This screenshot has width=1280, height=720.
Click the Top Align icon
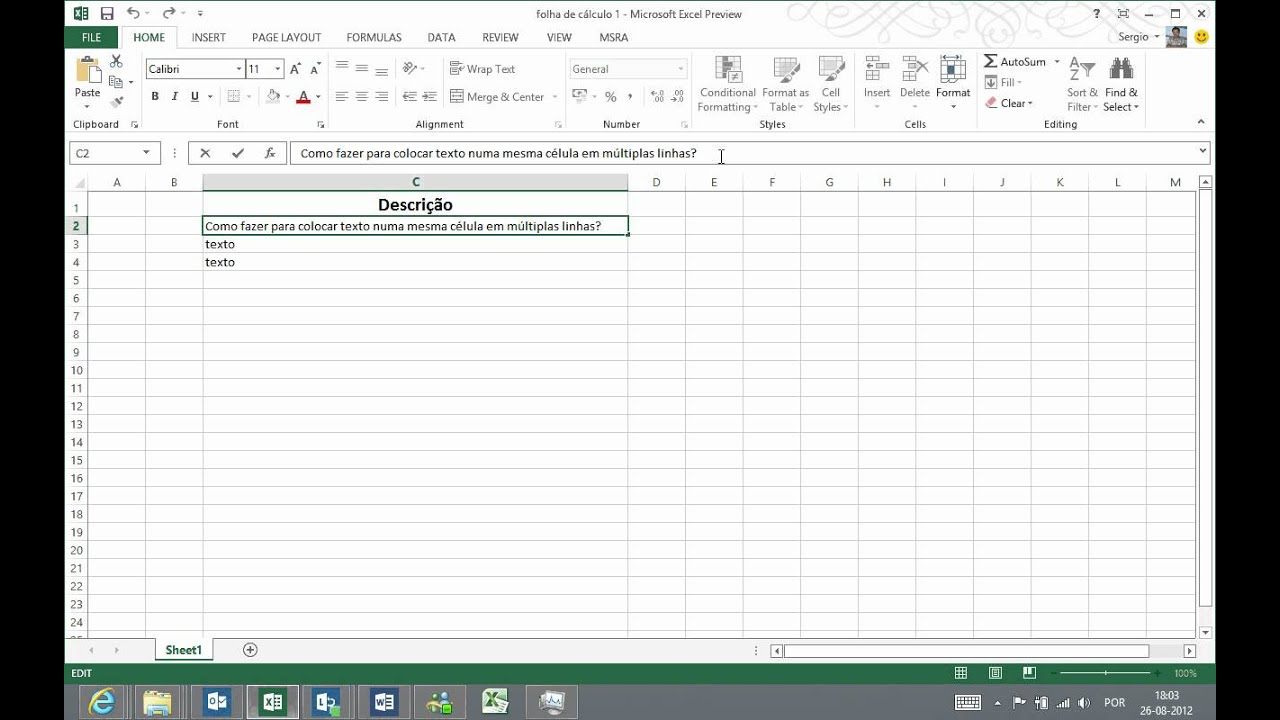(342, 68)
